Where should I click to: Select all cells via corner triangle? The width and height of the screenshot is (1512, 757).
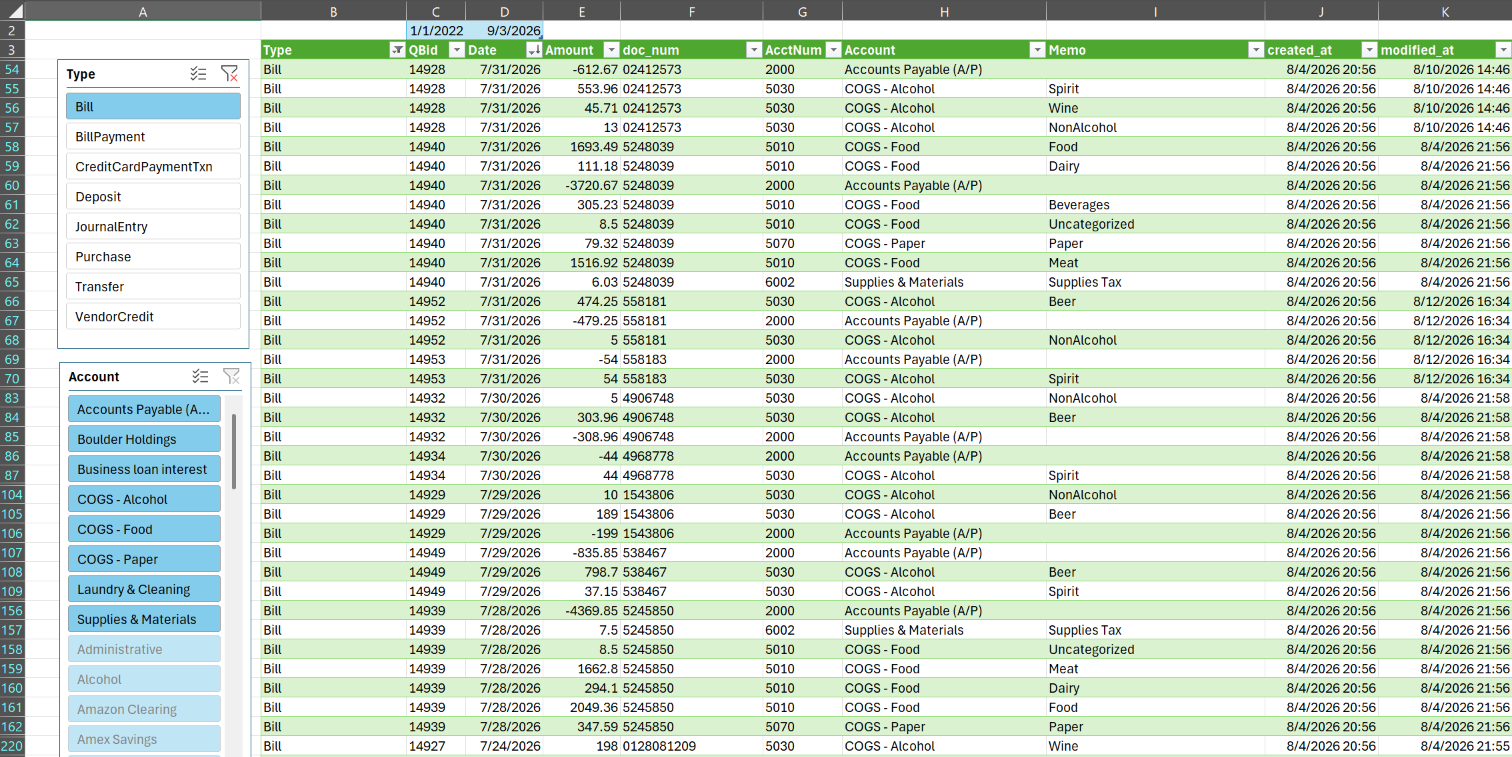12,10
